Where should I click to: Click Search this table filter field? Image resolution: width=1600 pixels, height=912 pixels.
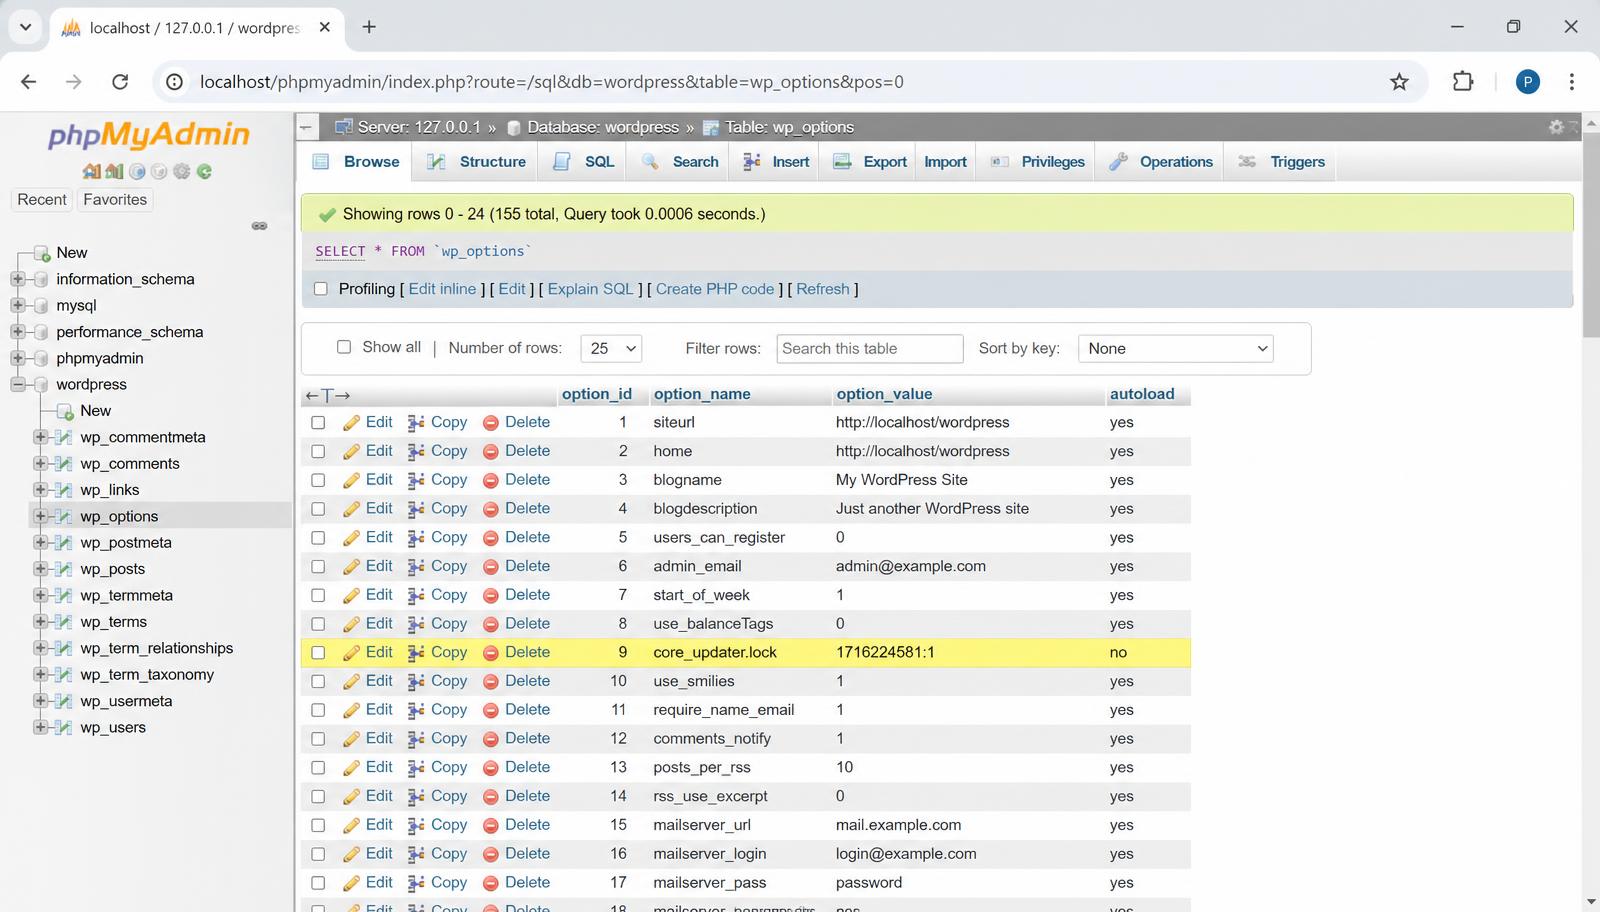pyautogui.click(x=870, y=348)
